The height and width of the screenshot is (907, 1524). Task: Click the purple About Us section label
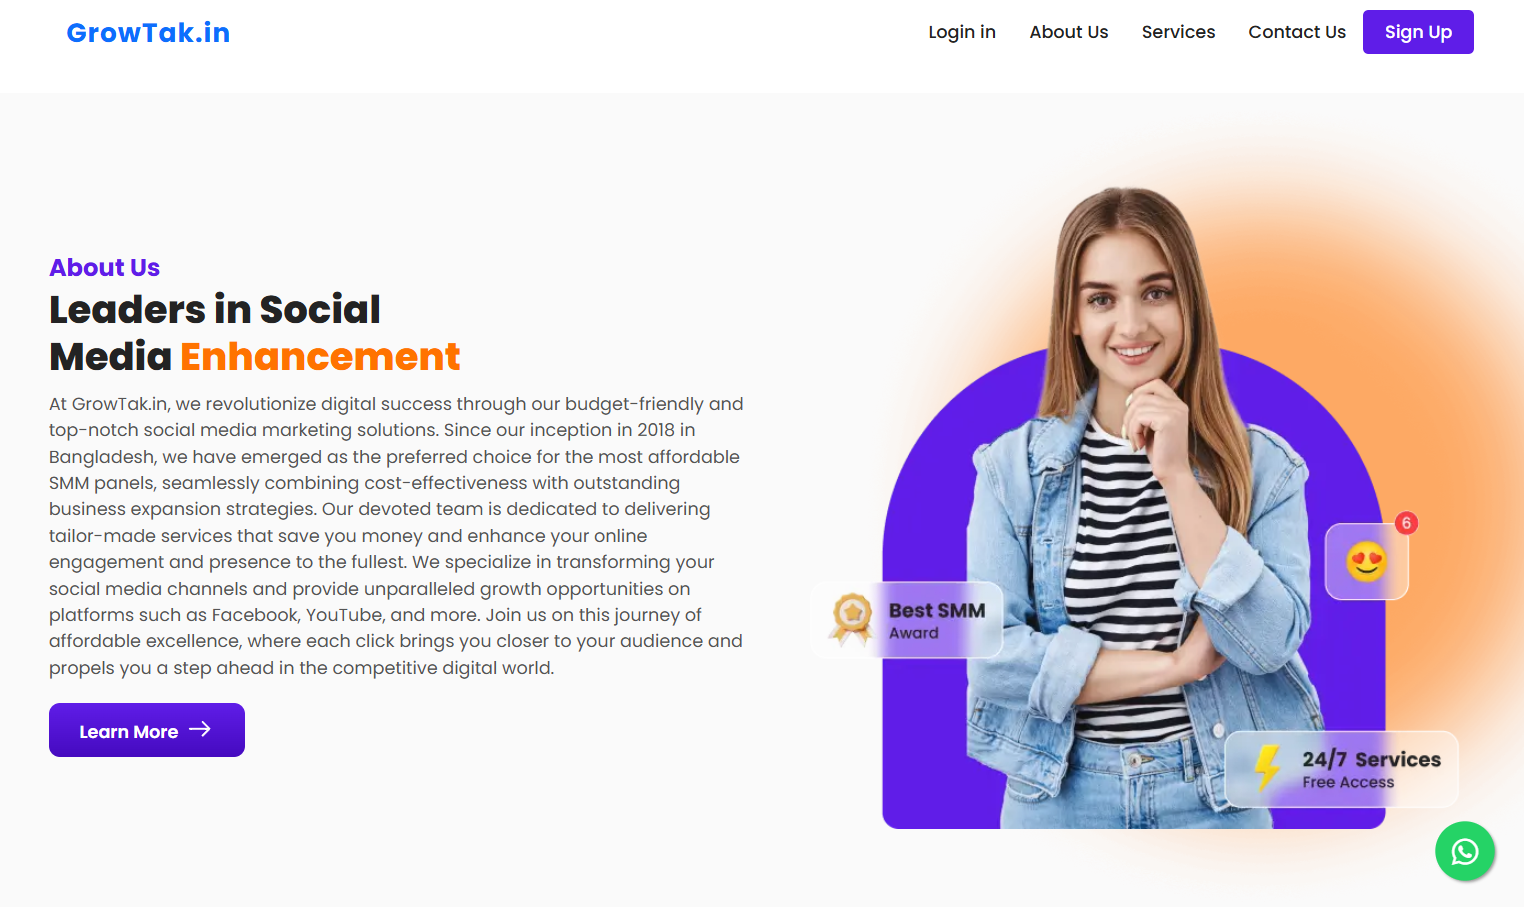[105, 268]
